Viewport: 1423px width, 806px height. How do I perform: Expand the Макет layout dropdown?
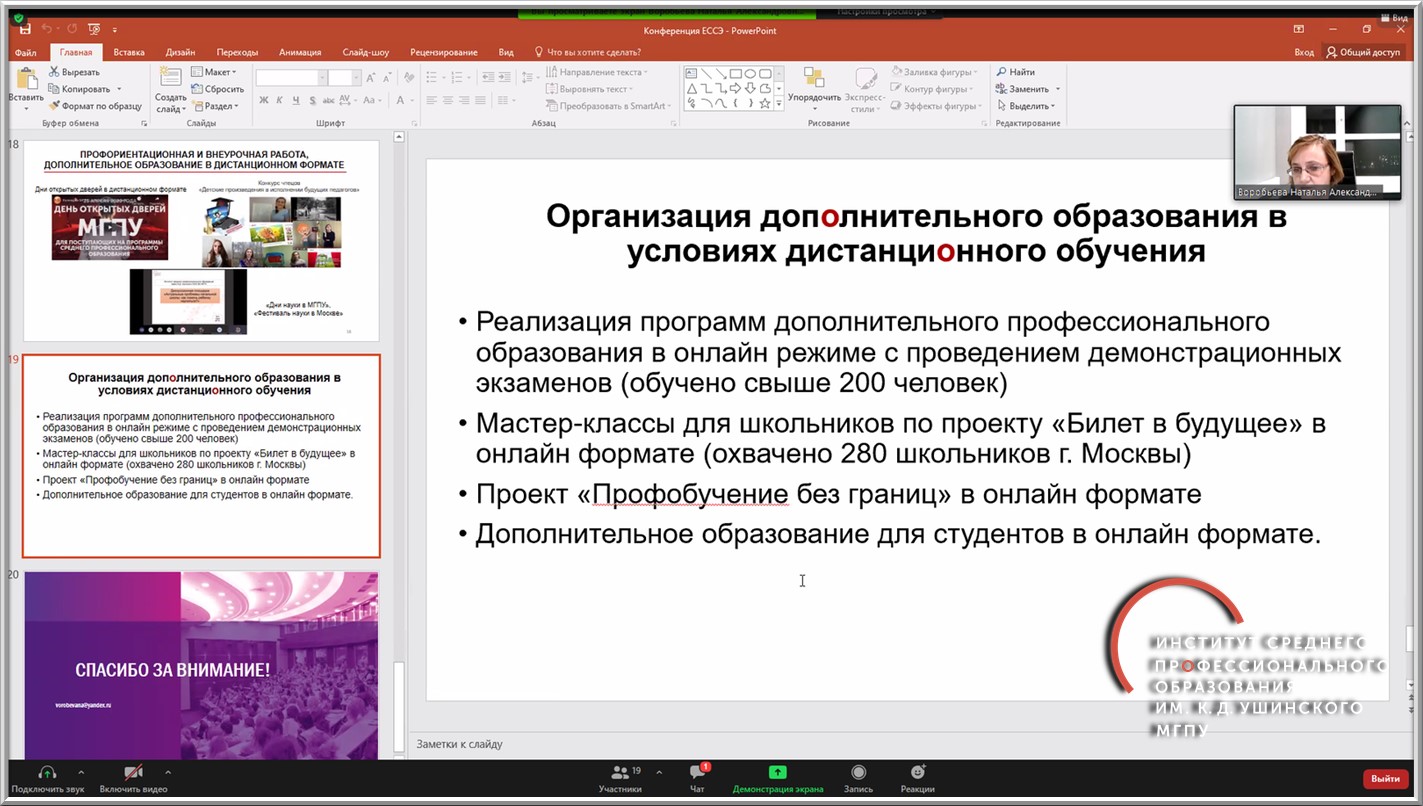coord(218,72)
